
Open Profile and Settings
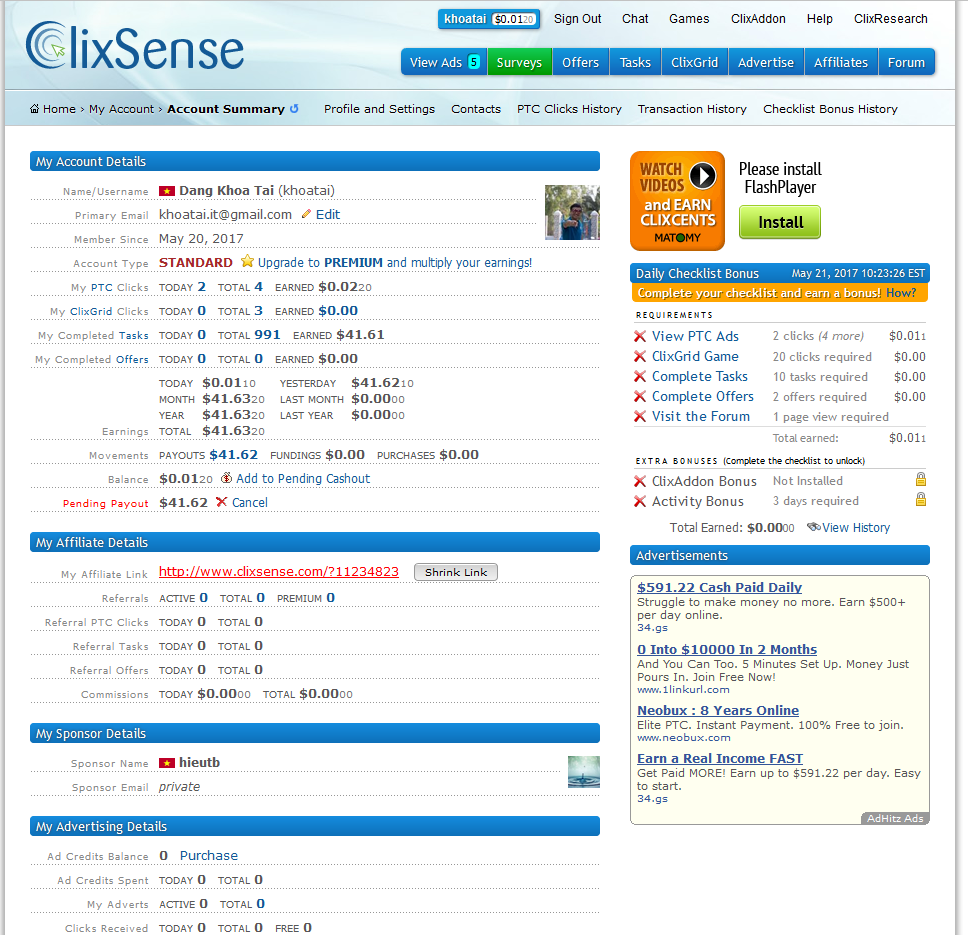point(379,109)
